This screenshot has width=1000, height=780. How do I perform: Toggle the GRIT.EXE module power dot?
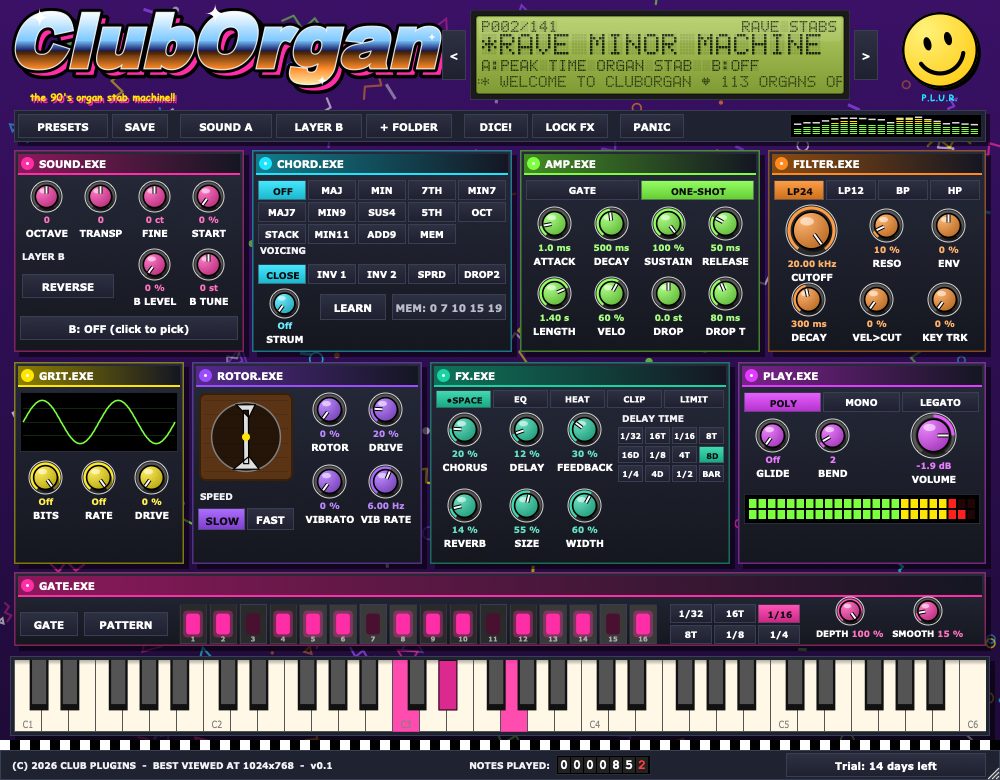click(27, 376)
